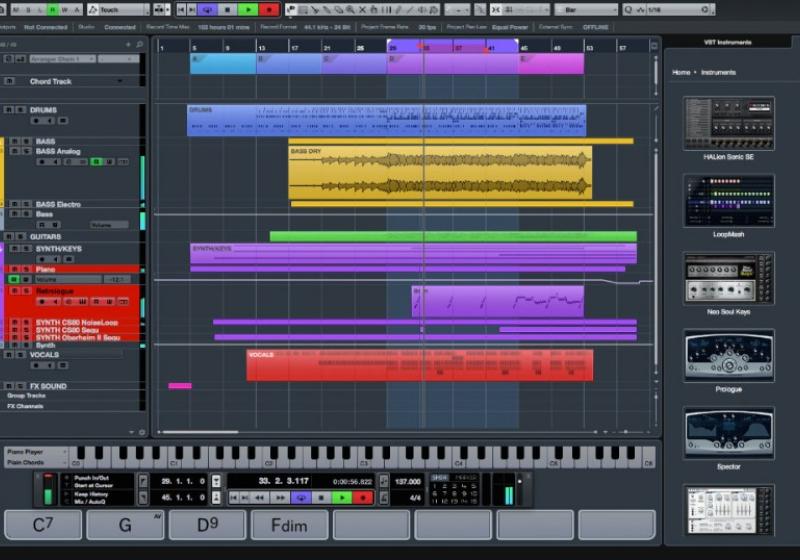The image size is (800, 560).
Task: Click the top toolbar red Record button
Action: click(x=268, y=10)
